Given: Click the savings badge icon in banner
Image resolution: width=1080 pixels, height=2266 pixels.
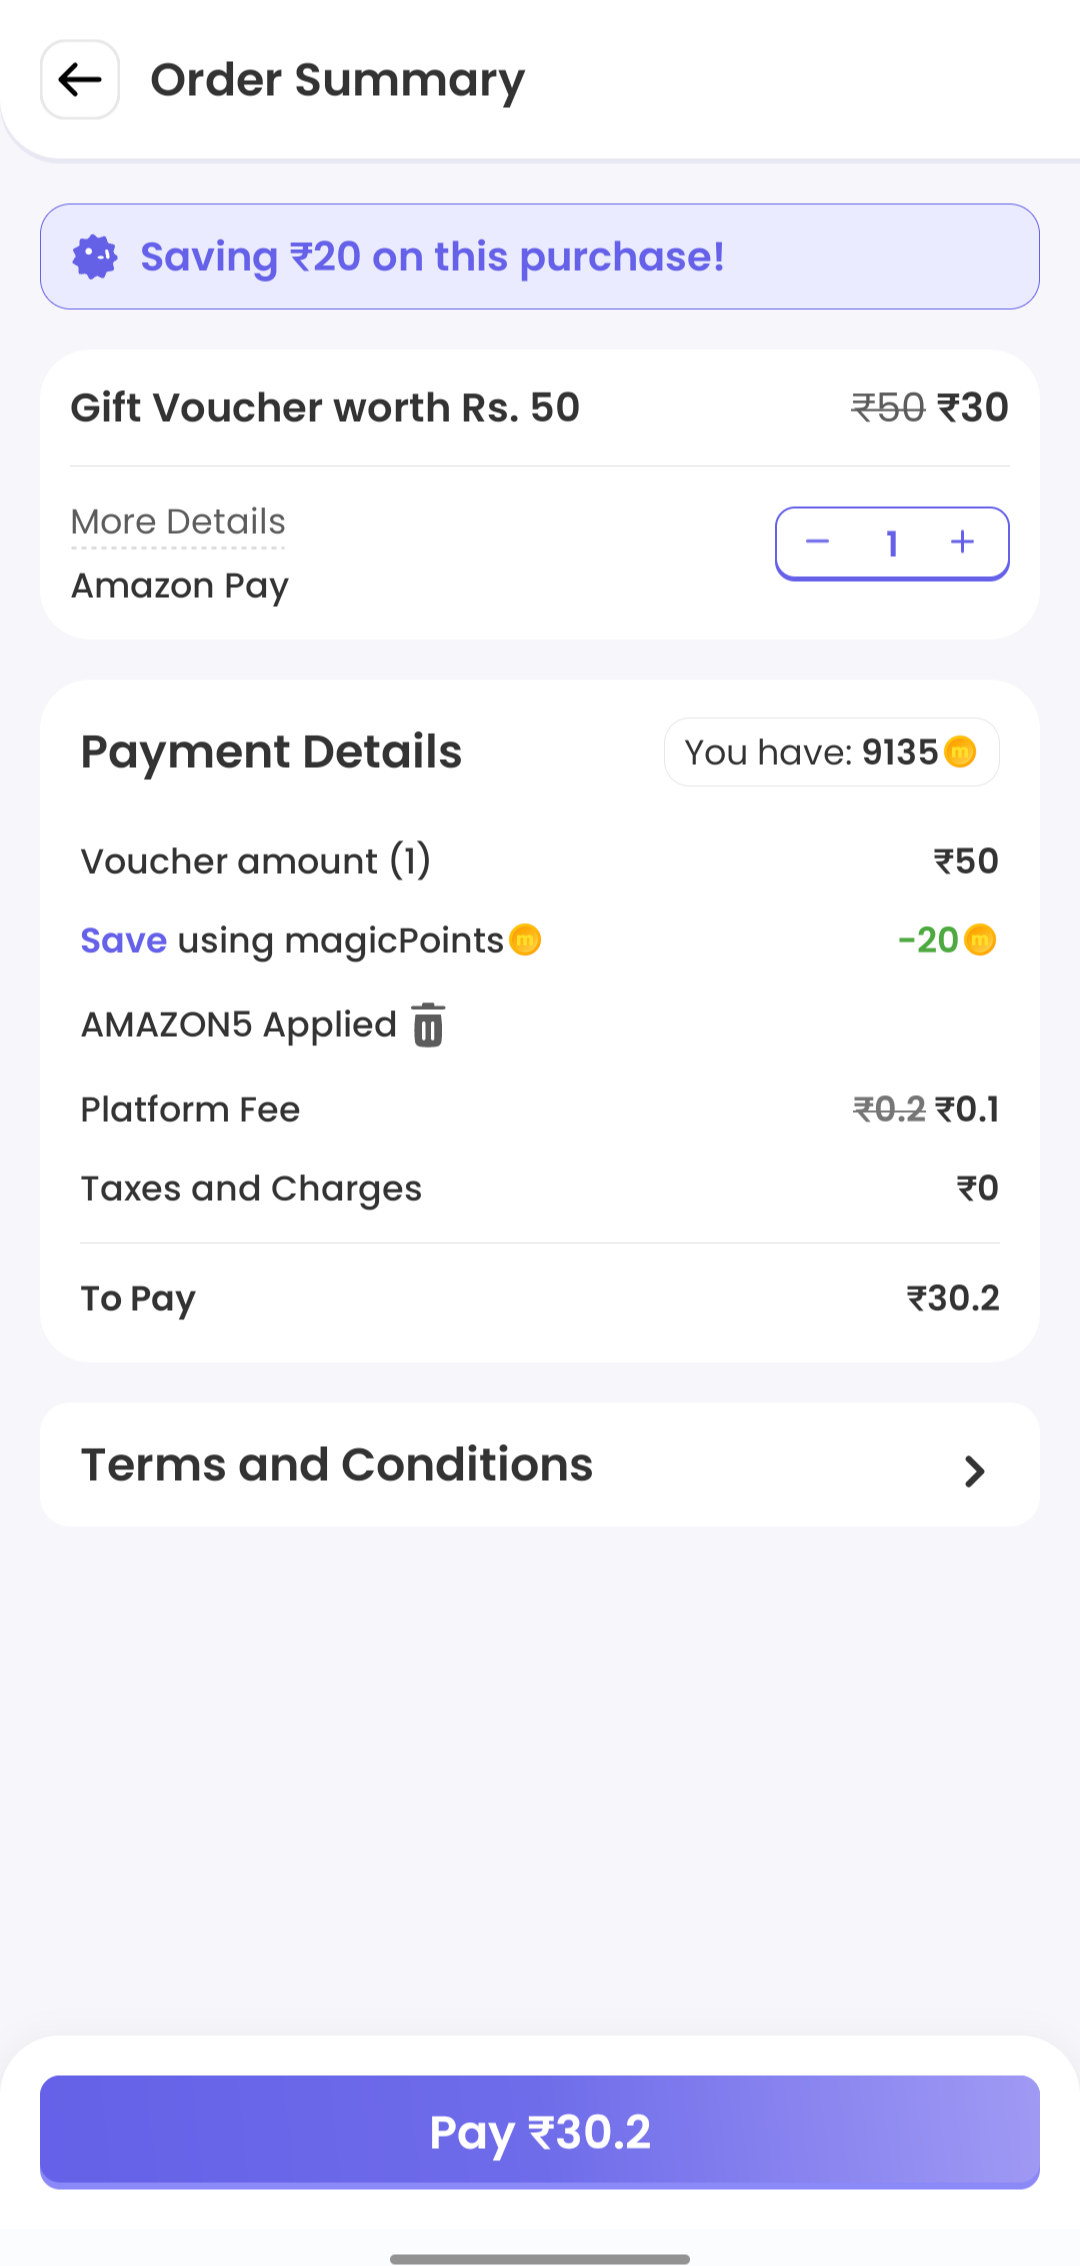Looking at the screenshot, I should (x=95, y=257).
